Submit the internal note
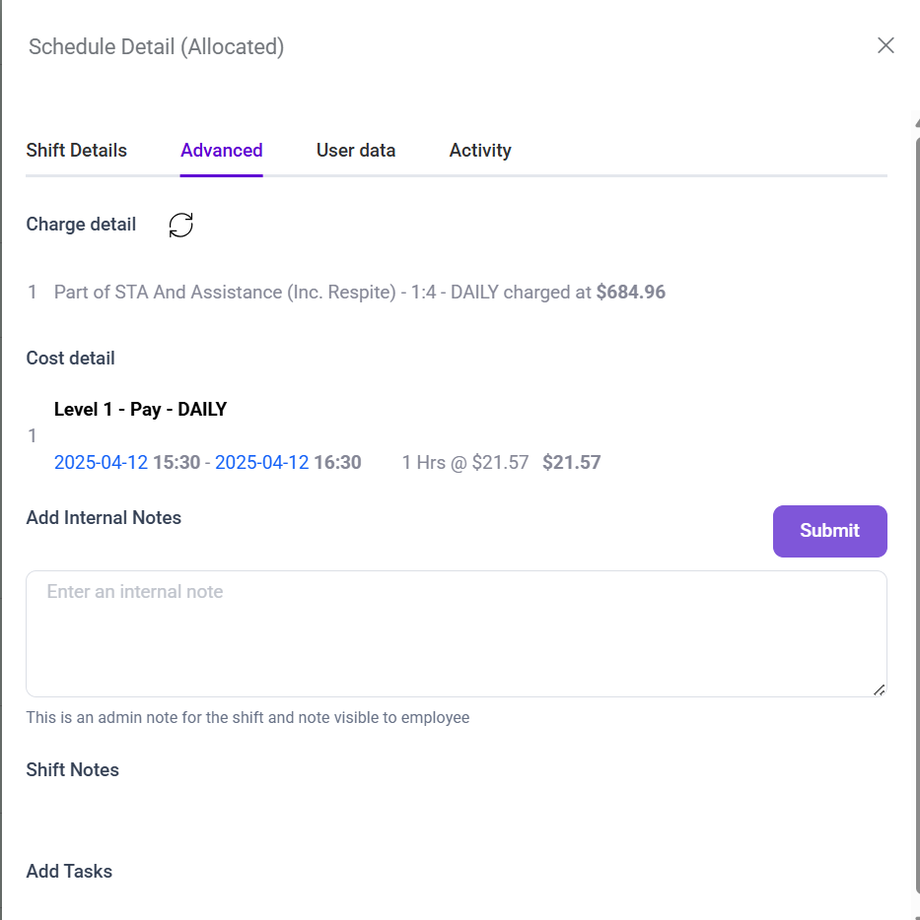This screenshot has width=920, height=920. [829, 531]
